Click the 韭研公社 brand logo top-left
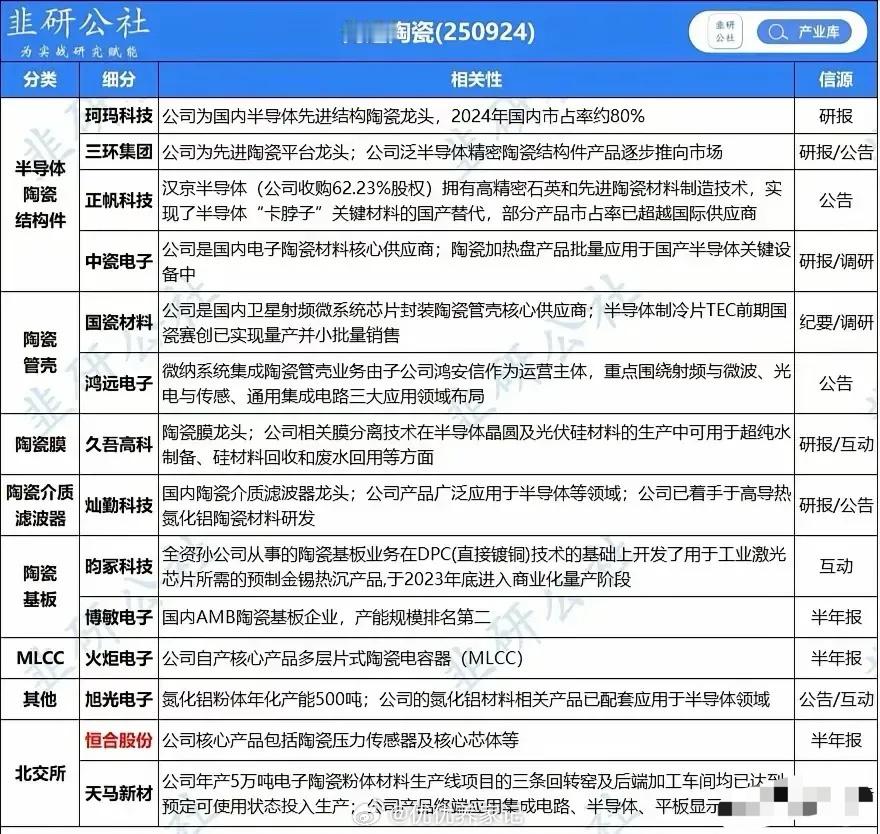The height and width of the screenshot is (834, 880). [x=79, y=23]
